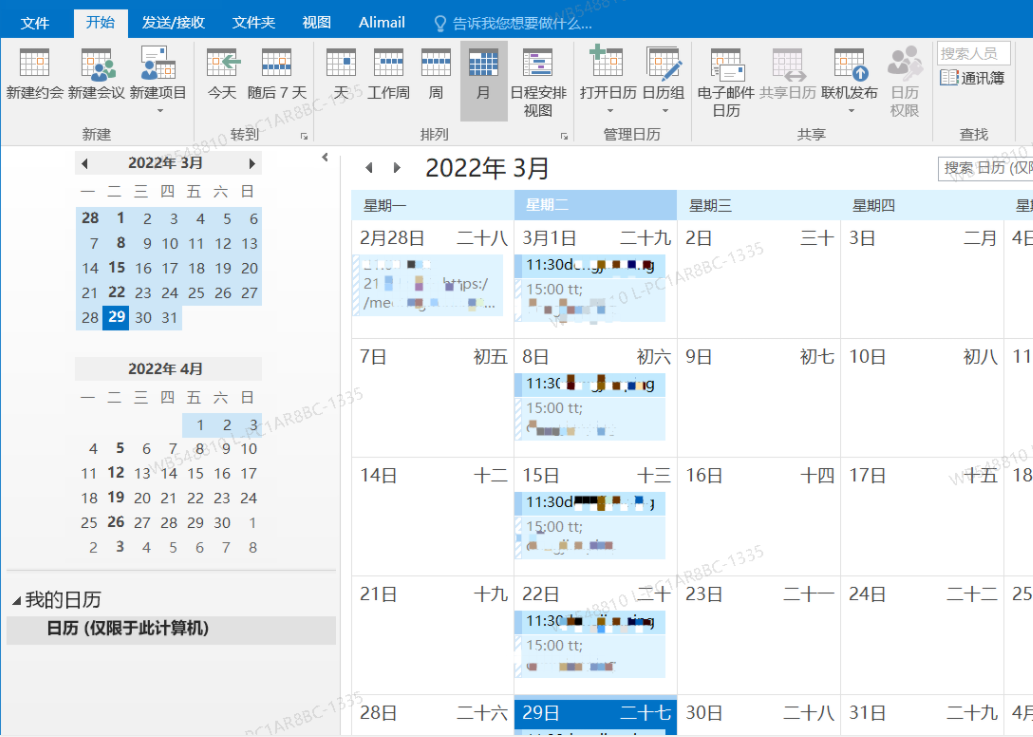Viewport: 1033px width, 737px height.
Task: Select the 29日 day cell header
Action: point(596,713)
